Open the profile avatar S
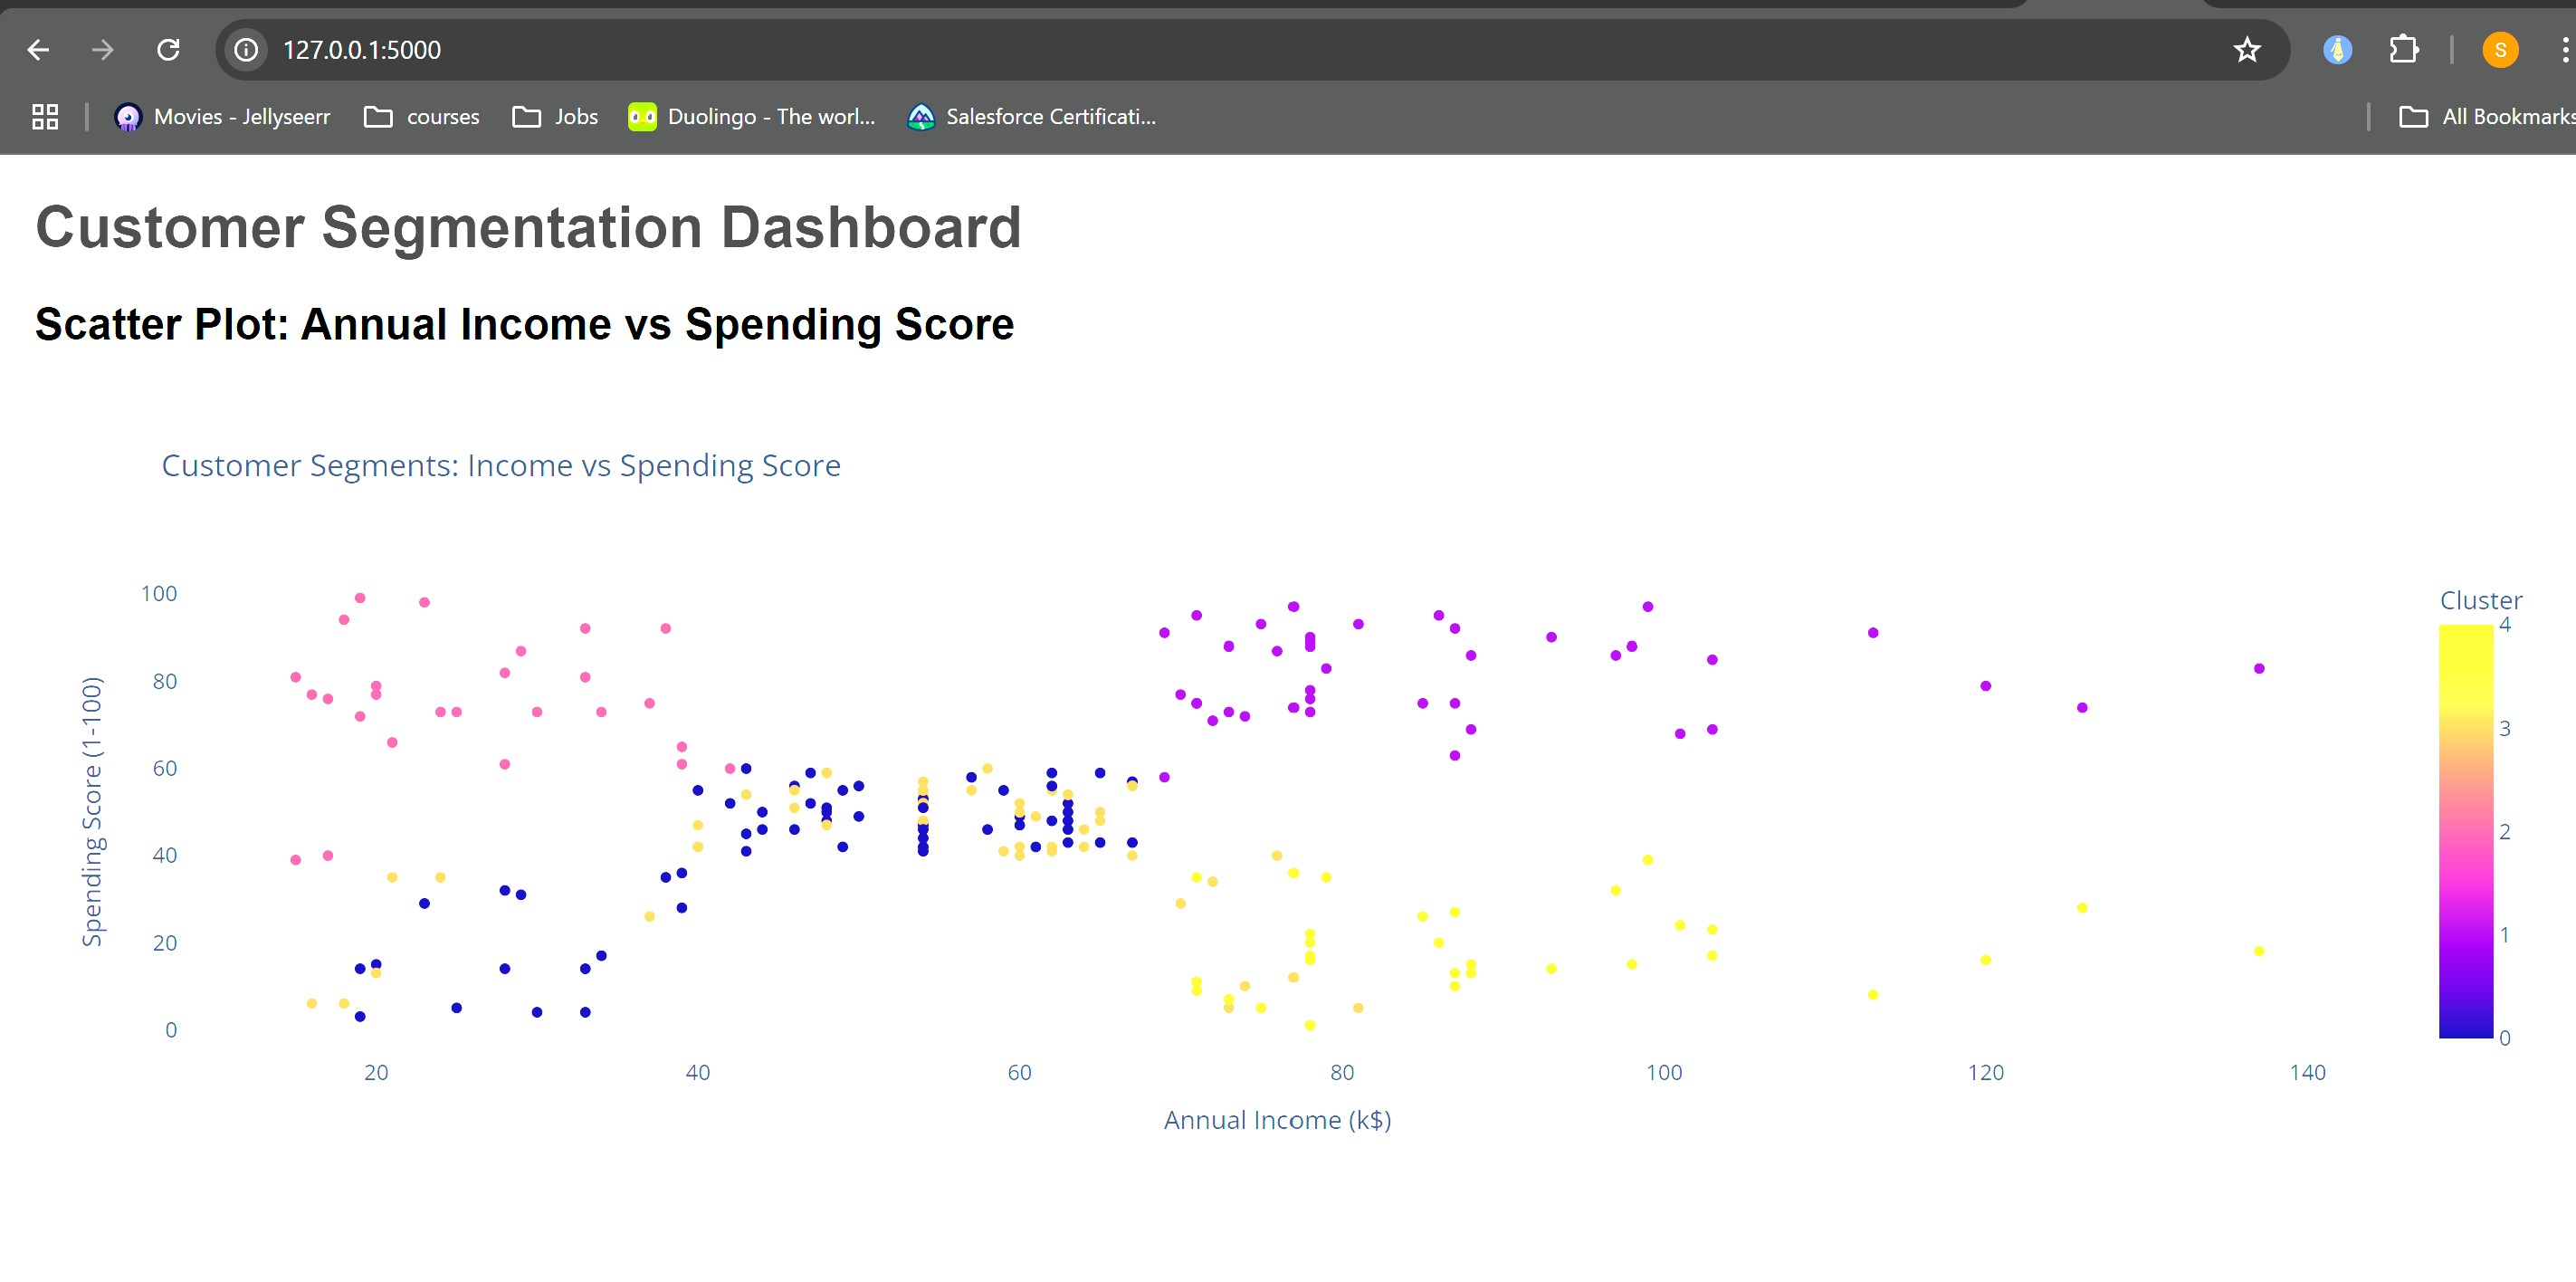 tap(2500, 50)
